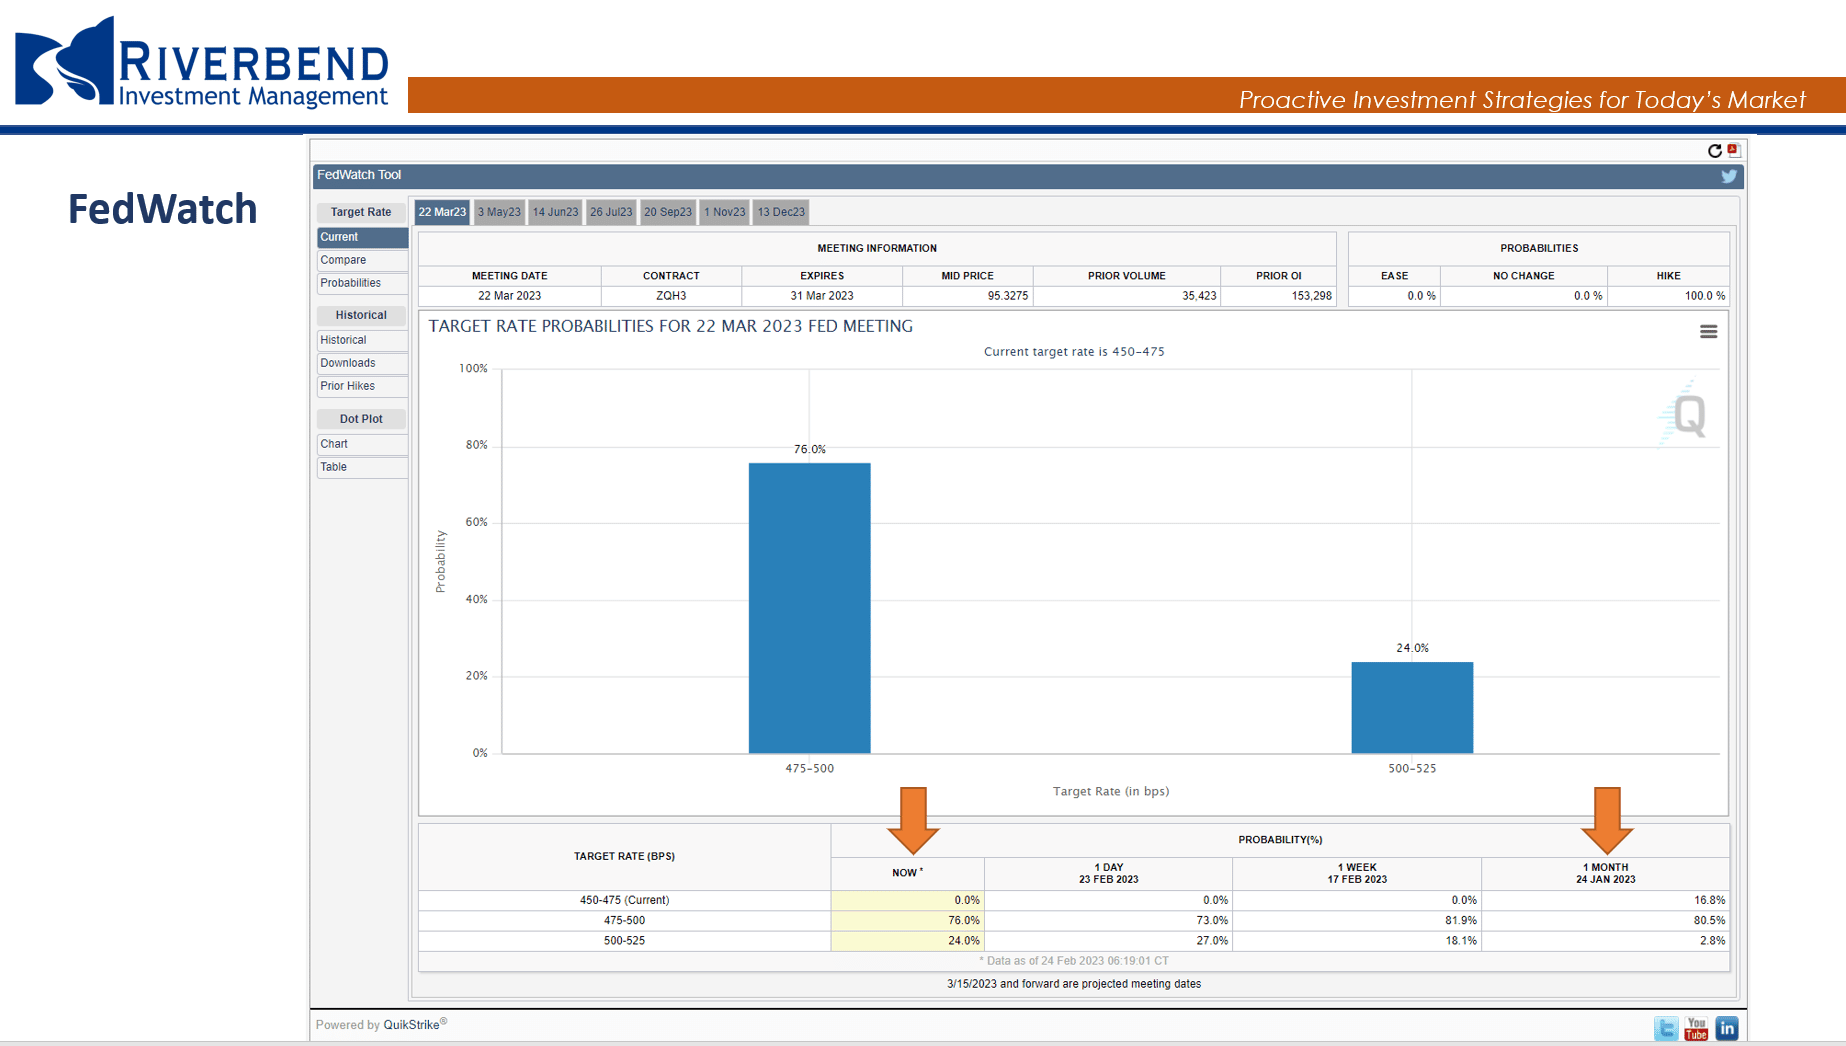The image size is (1846, 1046).
Task: Click the 80.5% 1 month value
Action: click(x=1710, y=920)
